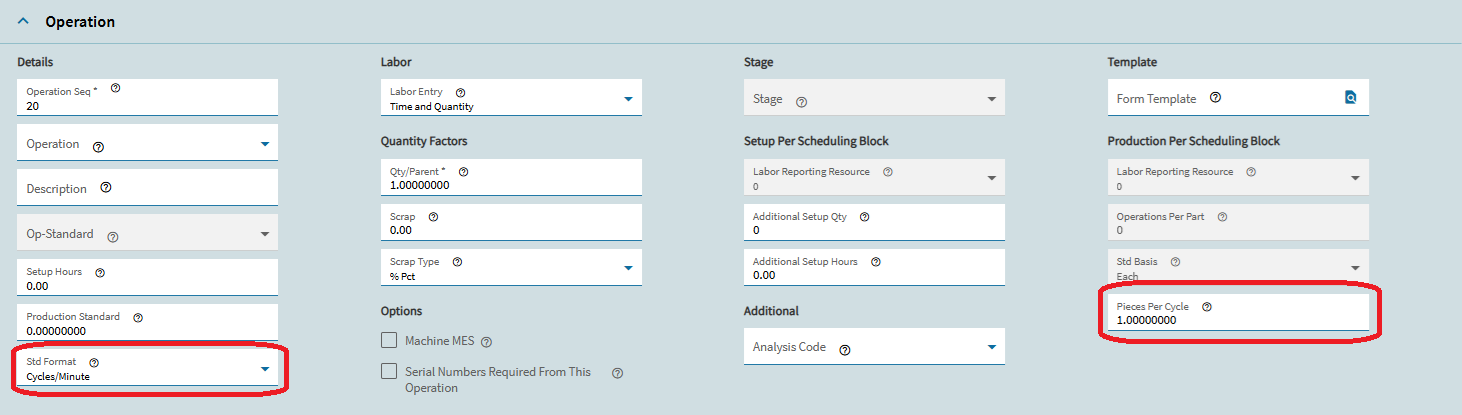Image resolution: width=1462 pixels, height=415 pixels.
Task: Open help icon beside Operation Seq
Action: [115, 88]
